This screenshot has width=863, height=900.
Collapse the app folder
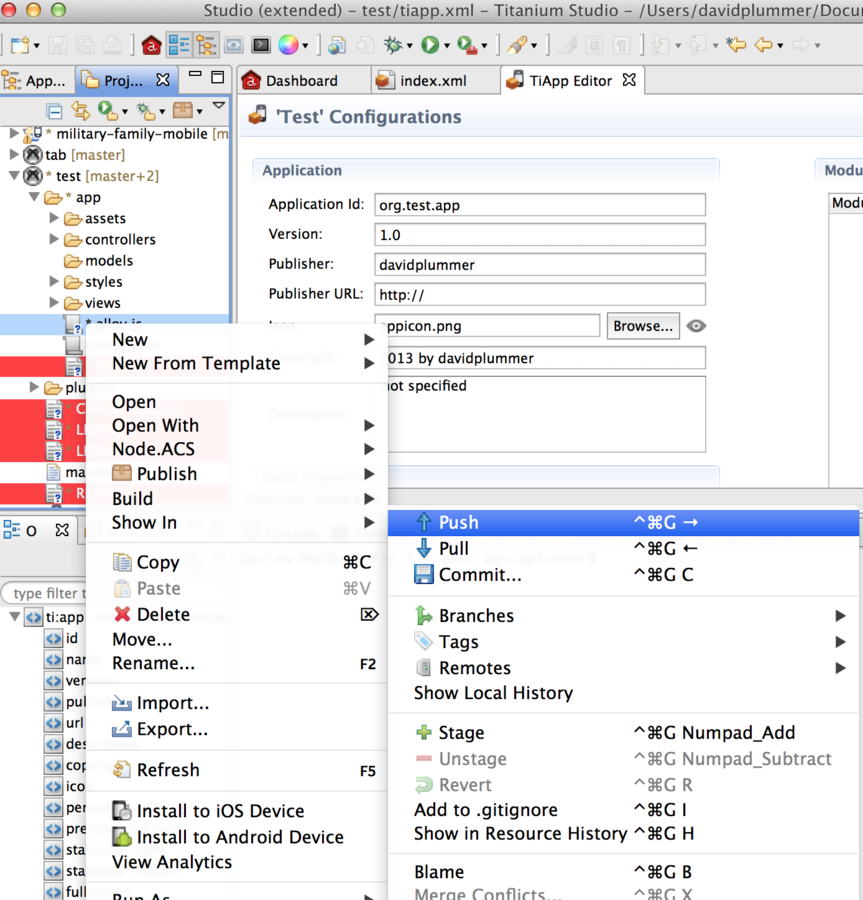(x=34, y=197)
